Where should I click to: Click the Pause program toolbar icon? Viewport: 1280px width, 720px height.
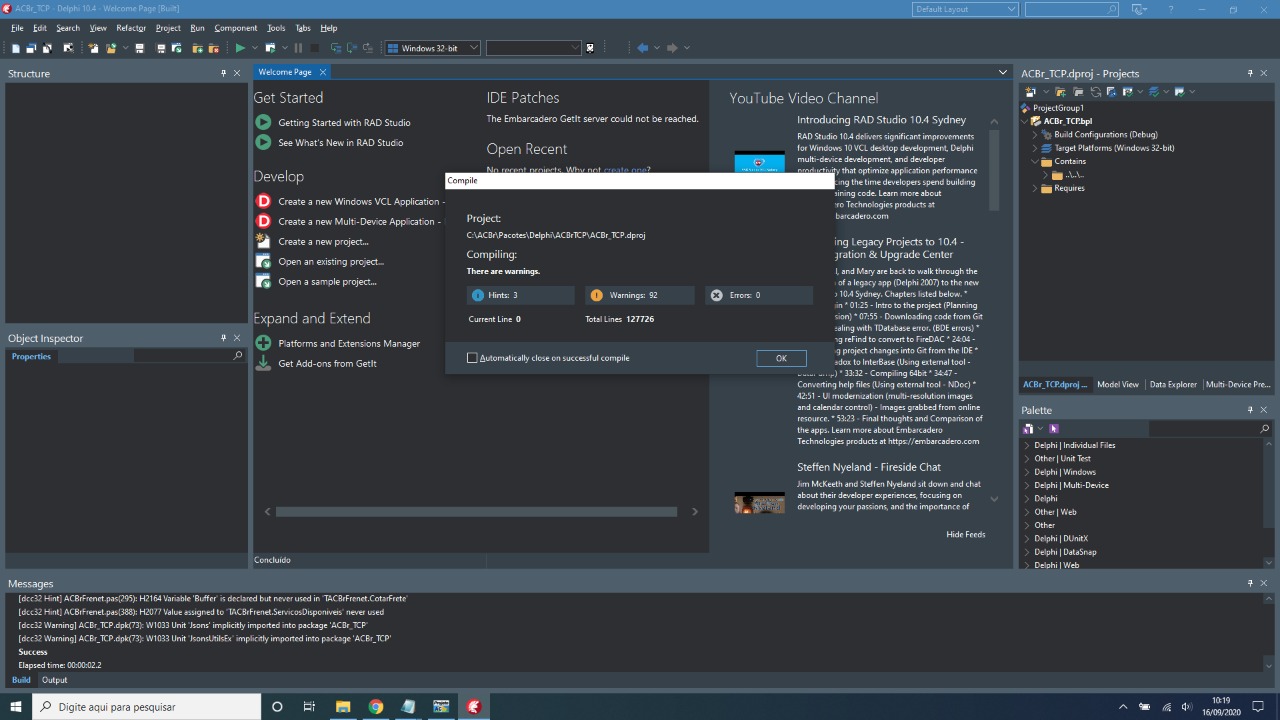point(298,48)
